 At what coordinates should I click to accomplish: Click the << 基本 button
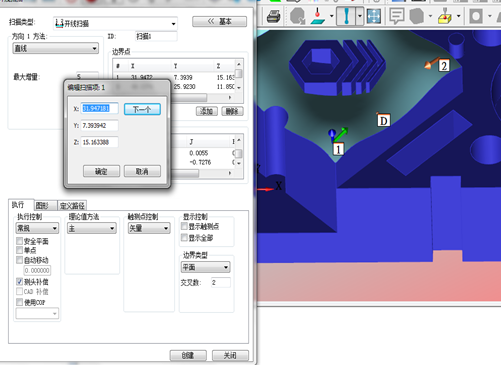click(220, 22)
